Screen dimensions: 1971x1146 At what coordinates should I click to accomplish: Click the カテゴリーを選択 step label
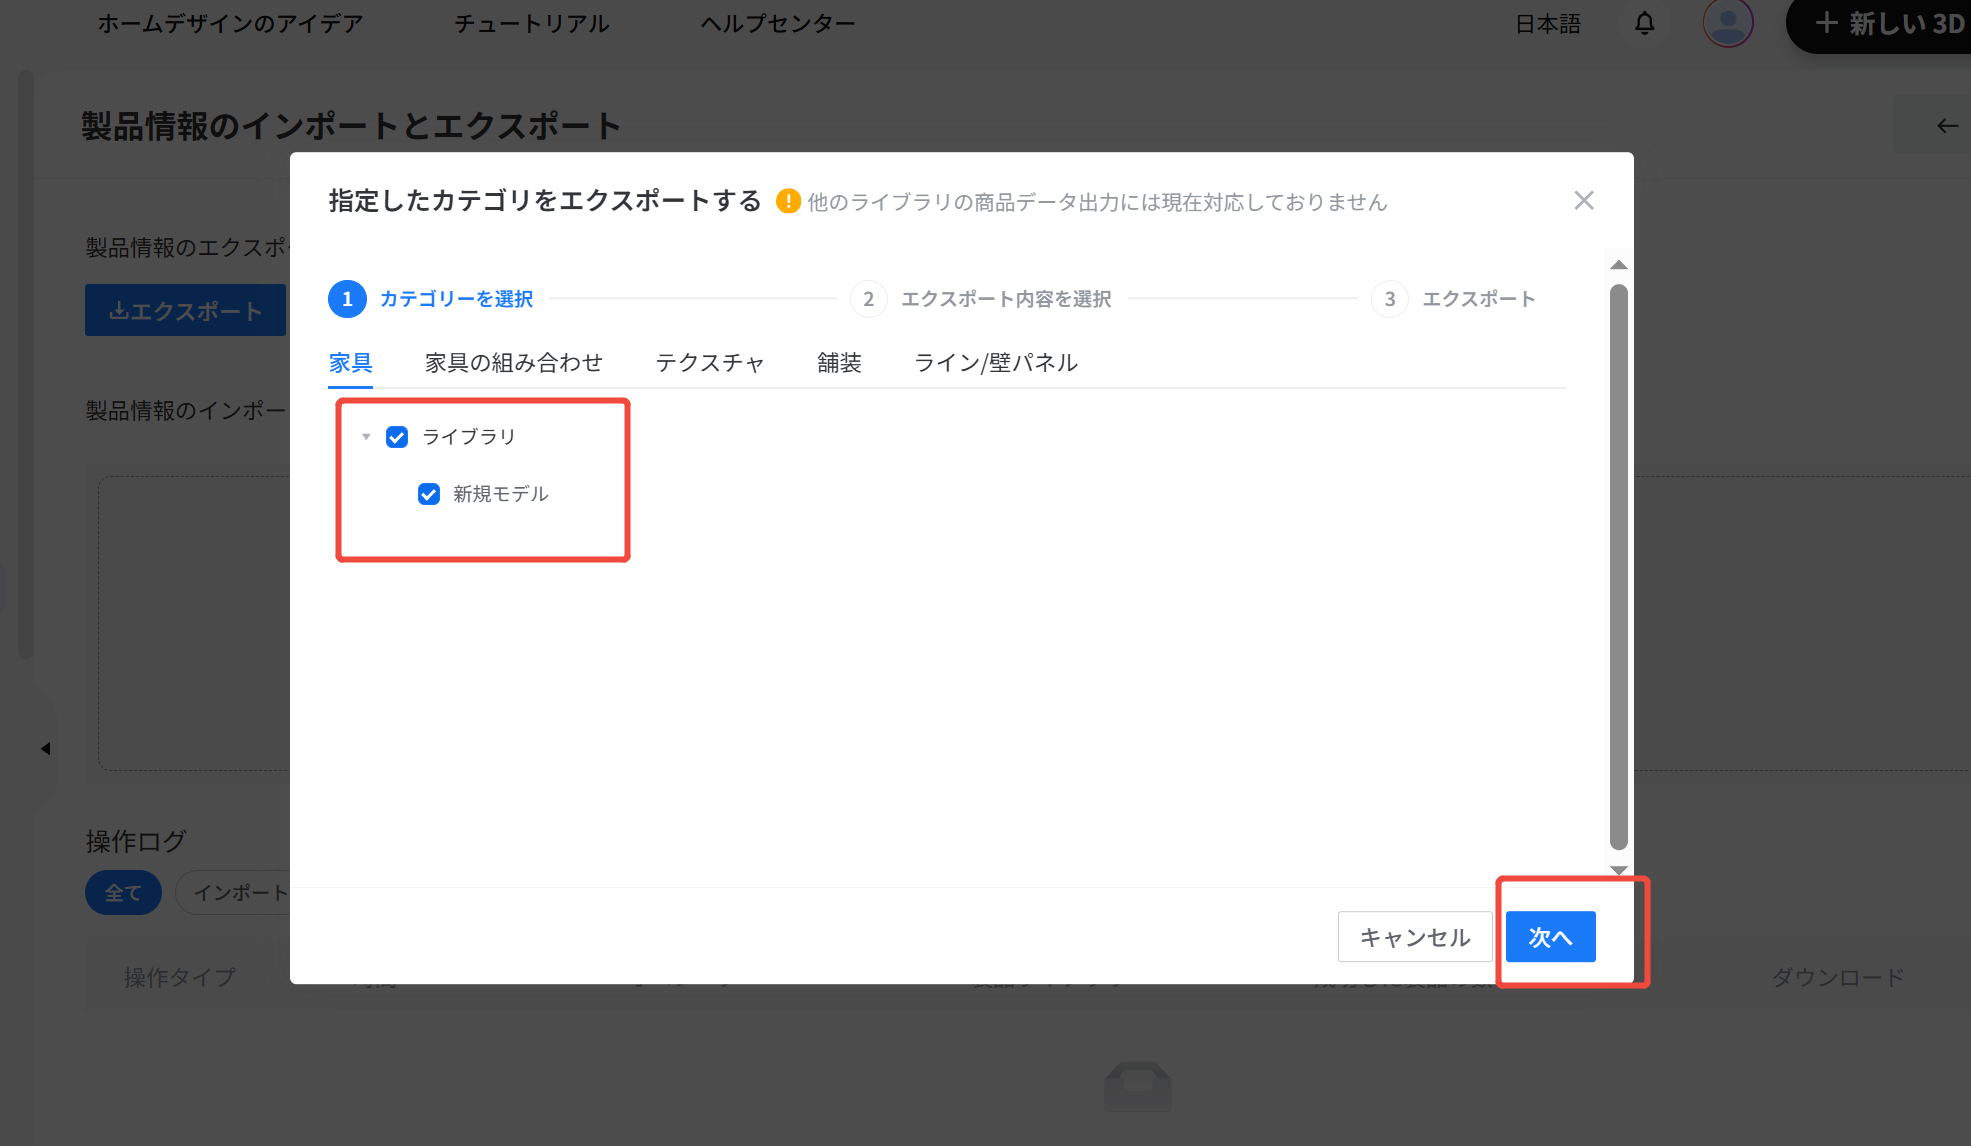pos(456,299)
